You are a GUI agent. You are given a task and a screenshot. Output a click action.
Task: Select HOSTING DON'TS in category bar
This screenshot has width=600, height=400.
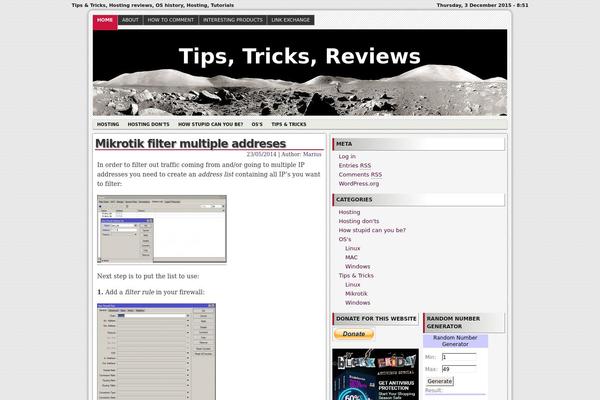(148, 124)
